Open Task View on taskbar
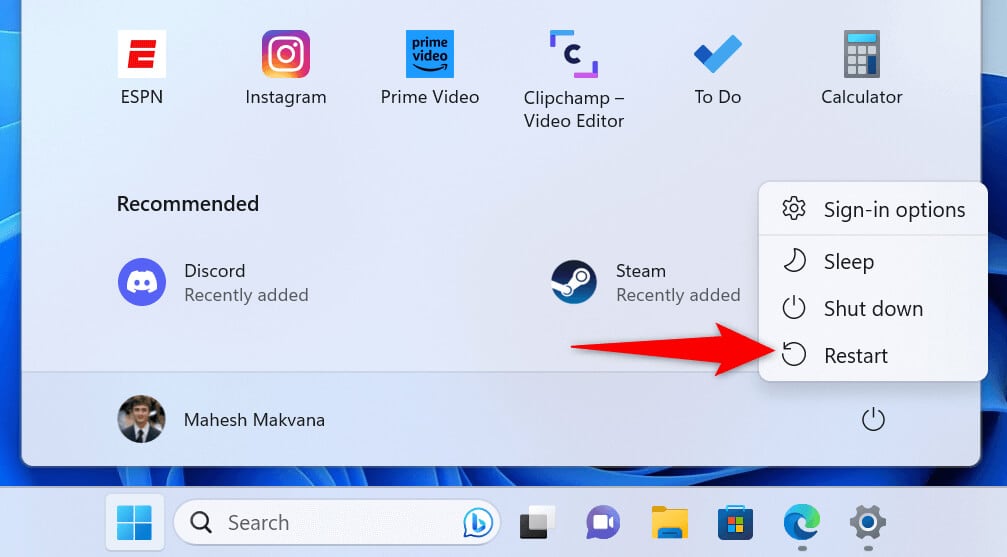Screen dimensions: 1007x557 pos(537,522)
